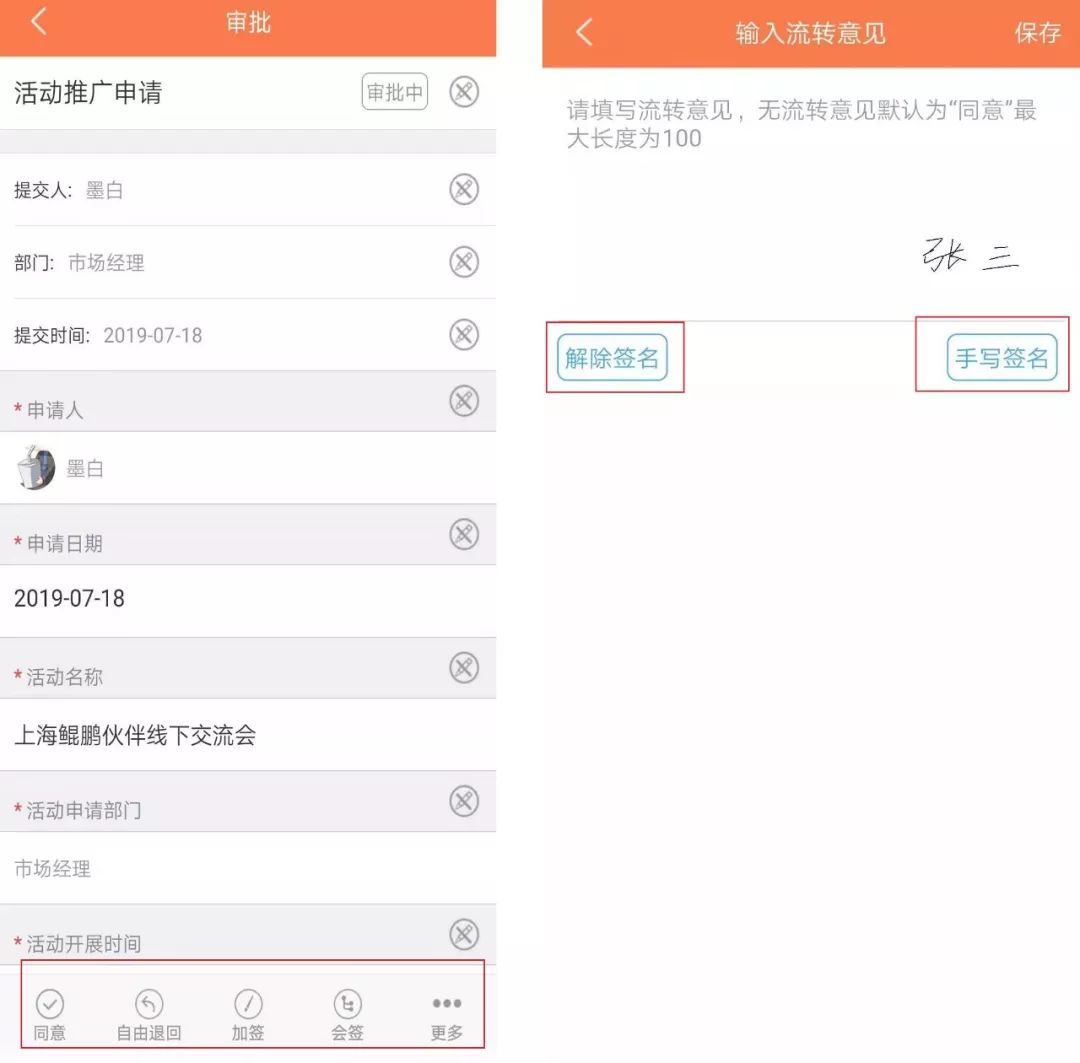This screenshot has width=1080, height=1063.
Task: Tap edit icon on 活动名称 field
Action: [464, 668]
